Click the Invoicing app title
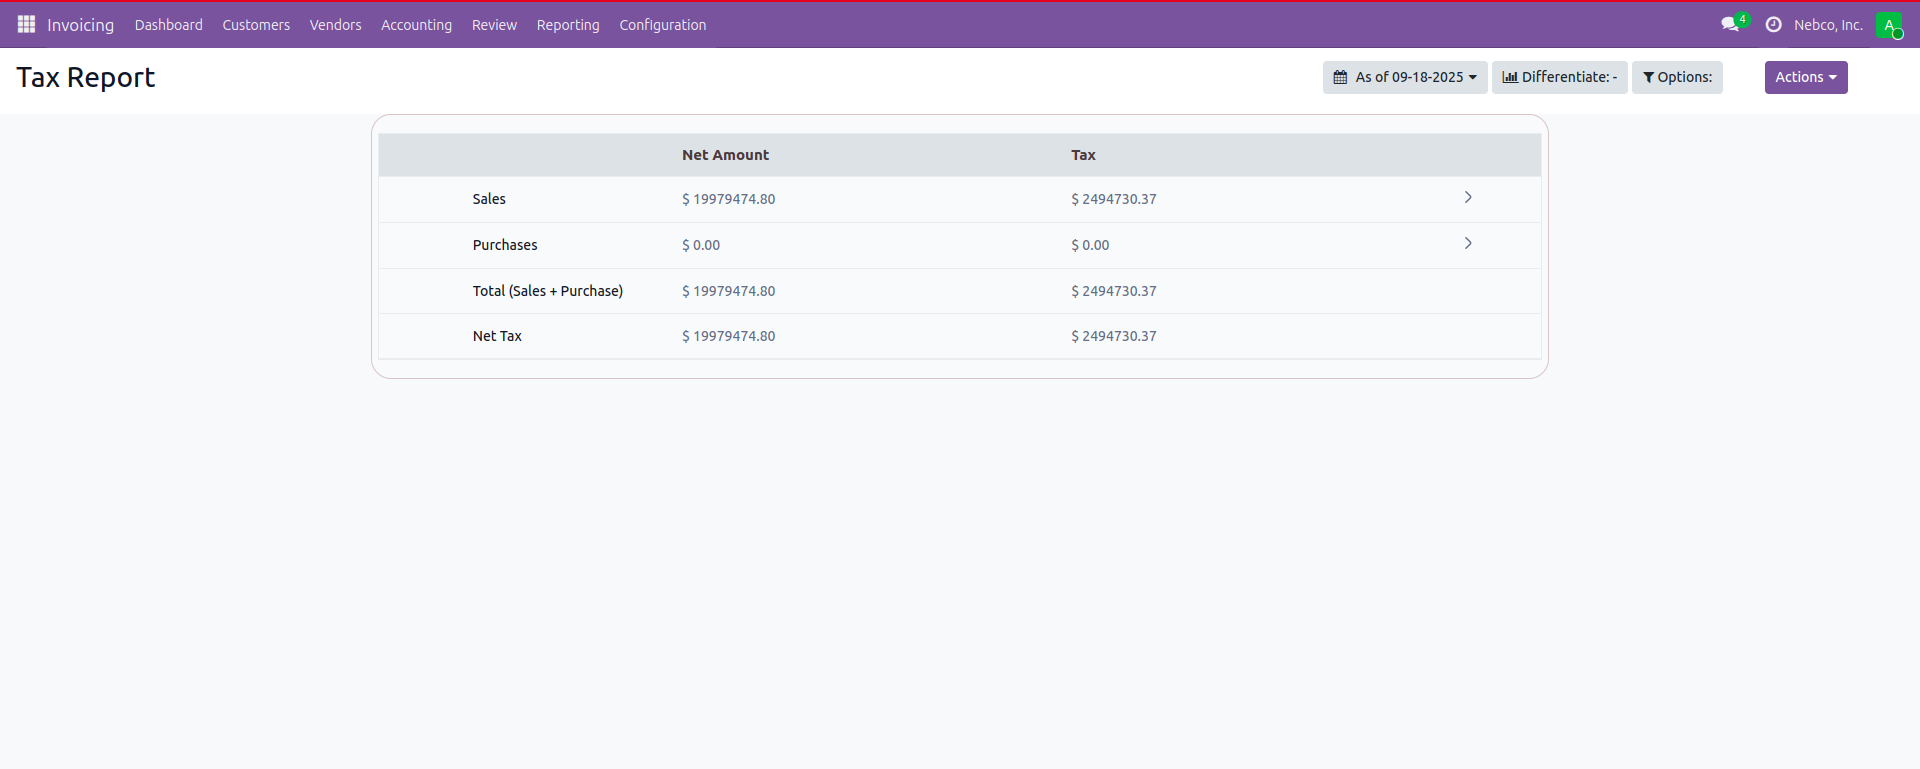The height and width of the screenshot is (769, 1920). (x=80, y=25)
